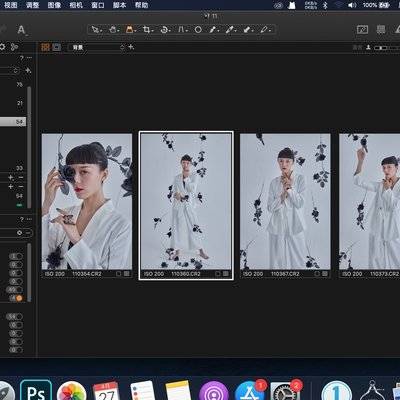400x400 pixels.
Task: Open the 调整 menu
Action: coord(32,5)
